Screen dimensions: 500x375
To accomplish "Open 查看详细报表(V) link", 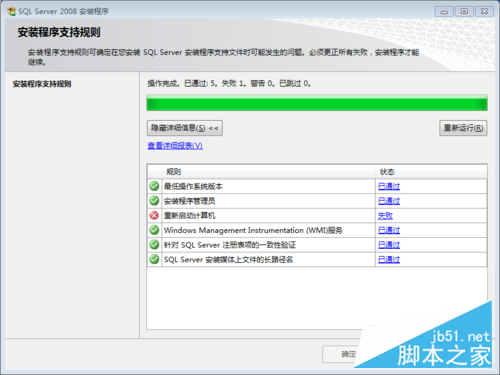I will tap(175, 146).
